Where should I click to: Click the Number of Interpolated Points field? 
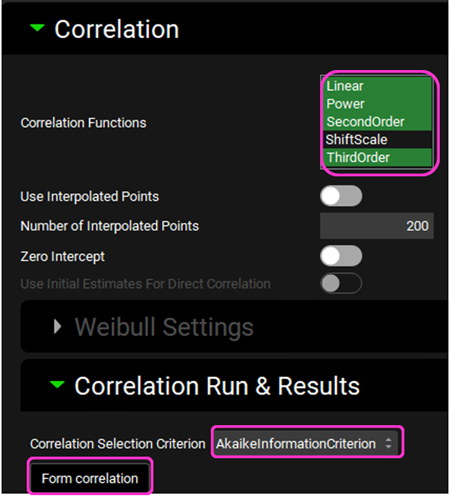pos(377,226)
